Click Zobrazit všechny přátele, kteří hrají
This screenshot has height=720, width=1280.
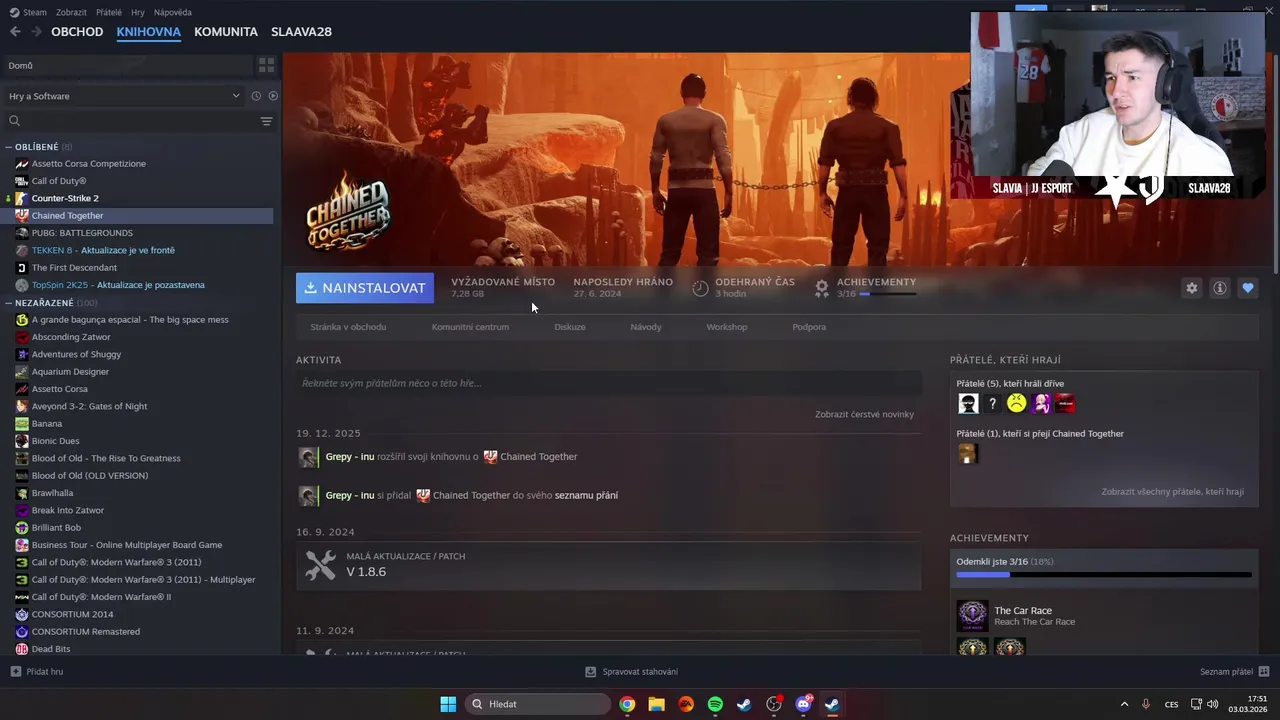1172,492
